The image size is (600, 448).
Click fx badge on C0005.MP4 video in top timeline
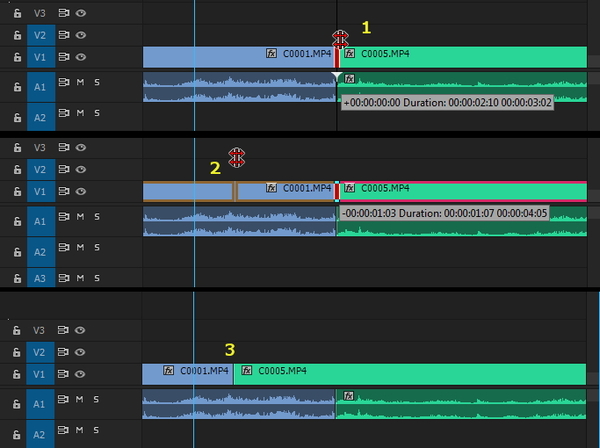[x=349, y=54]
